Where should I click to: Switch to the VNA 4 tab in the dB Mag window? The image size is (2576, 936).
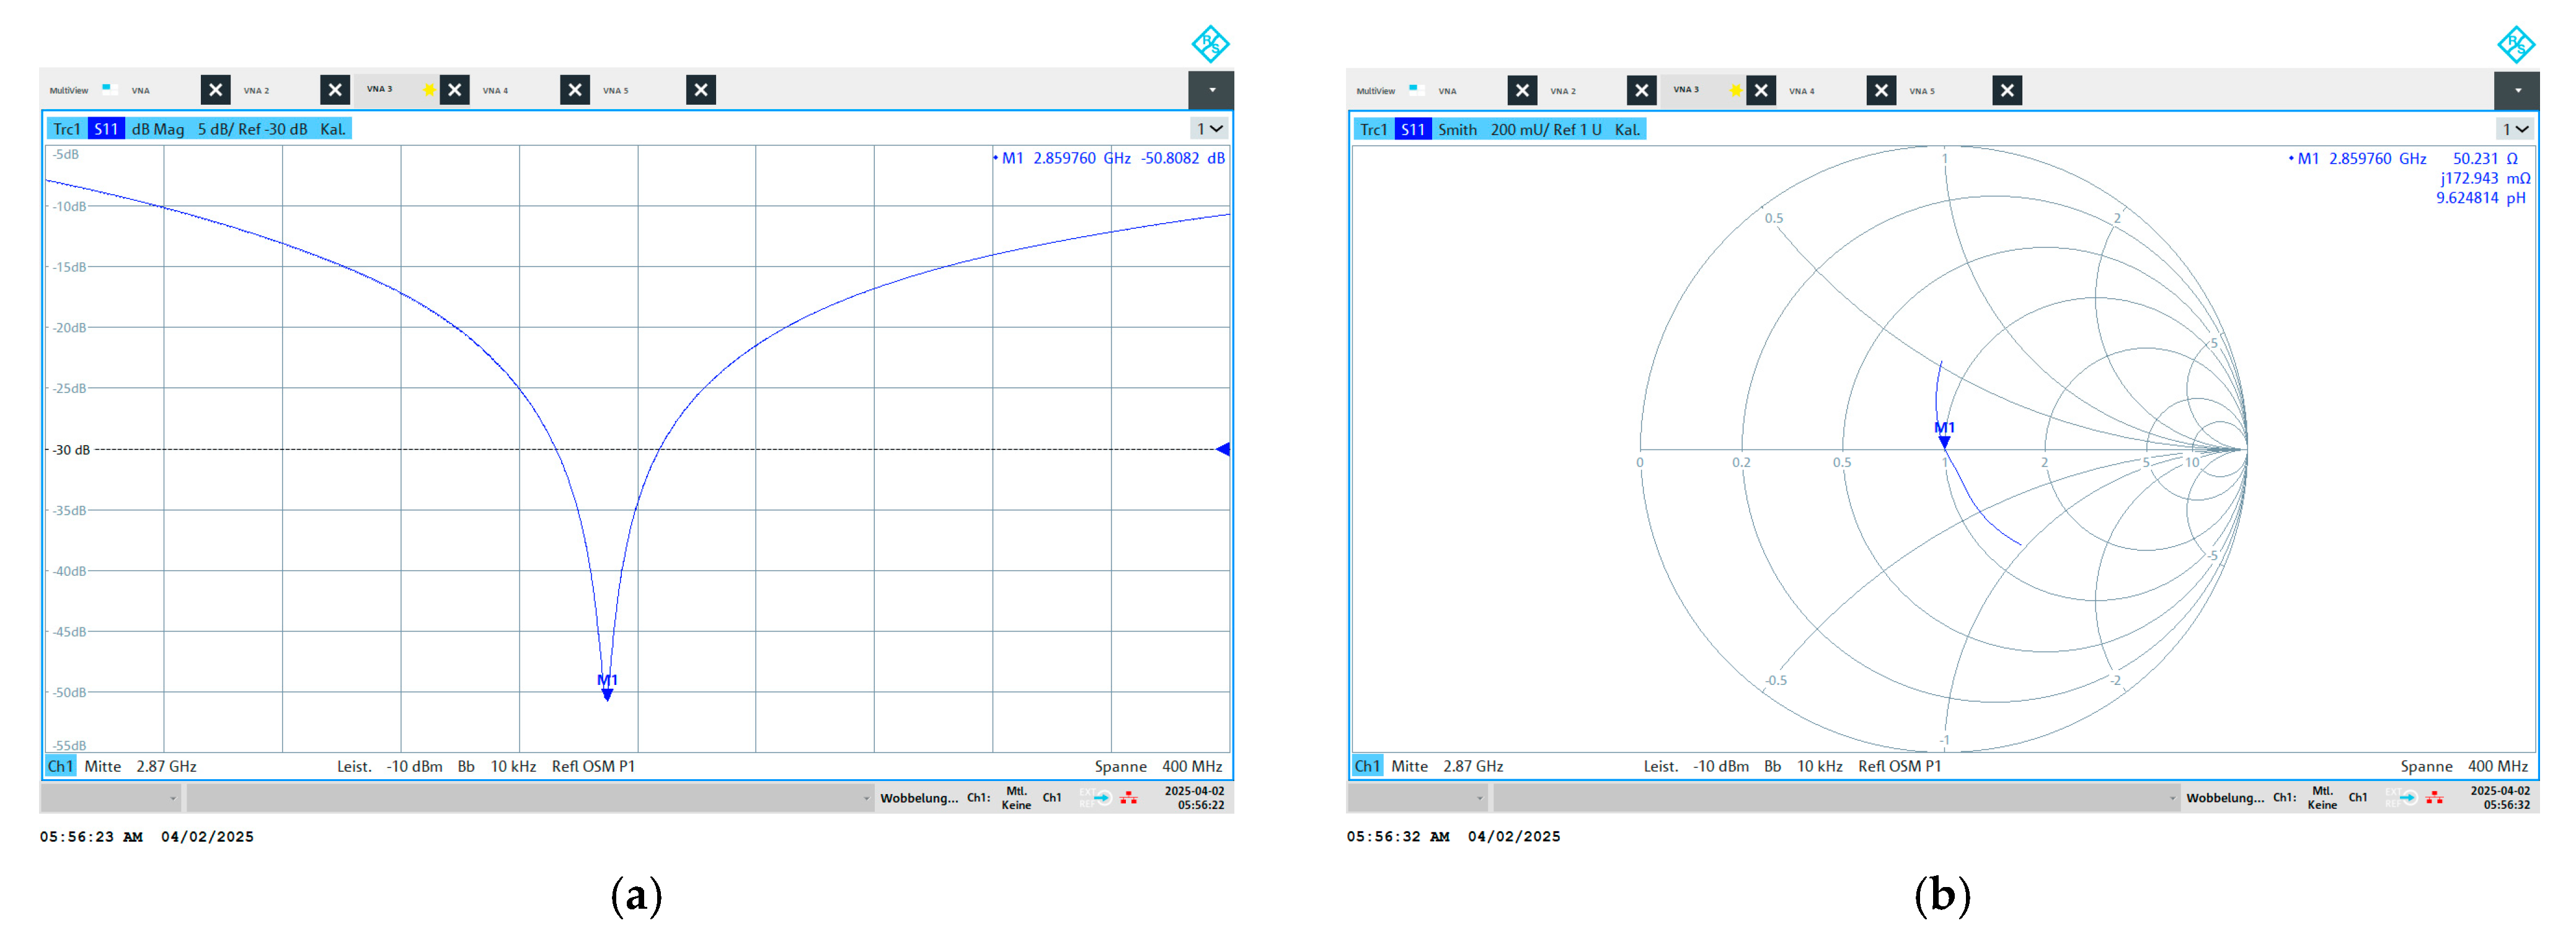496,90
